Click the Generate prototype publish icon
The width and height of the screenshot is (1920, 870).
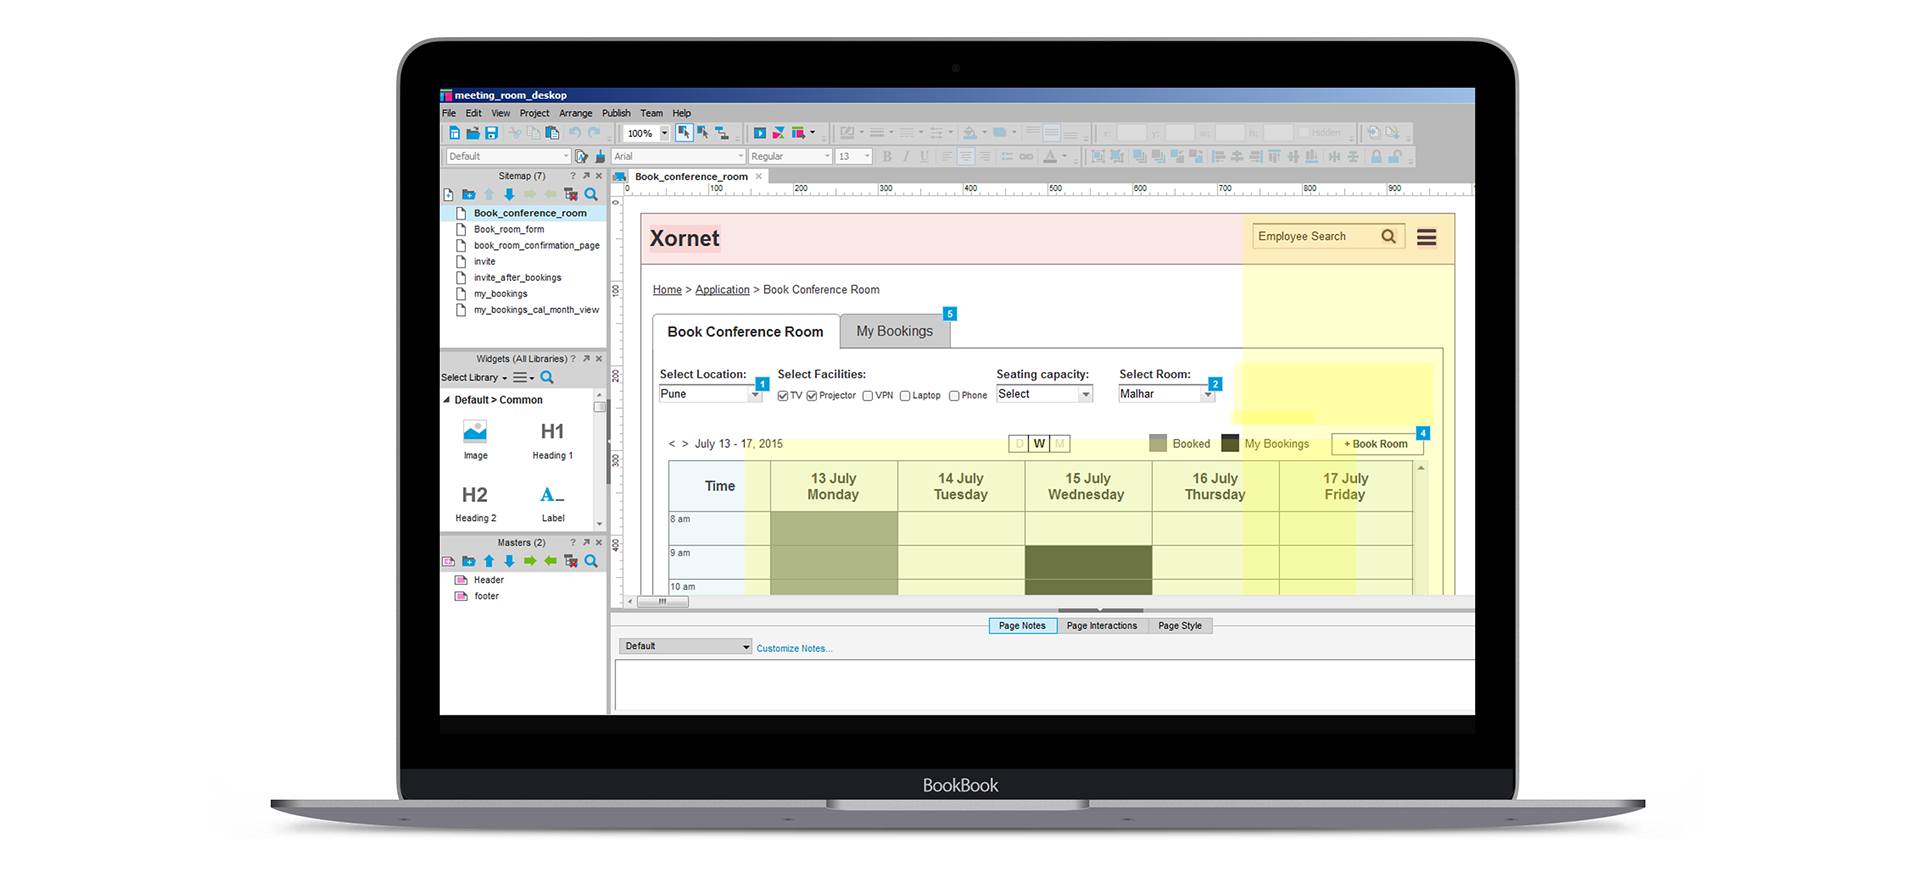799,133
